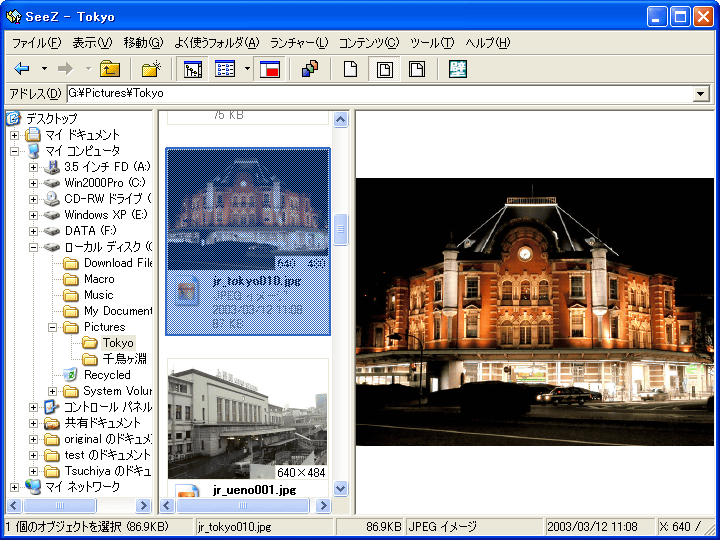Click in the address path field
This screenshot has width=720, height=540.
point(380,94)
